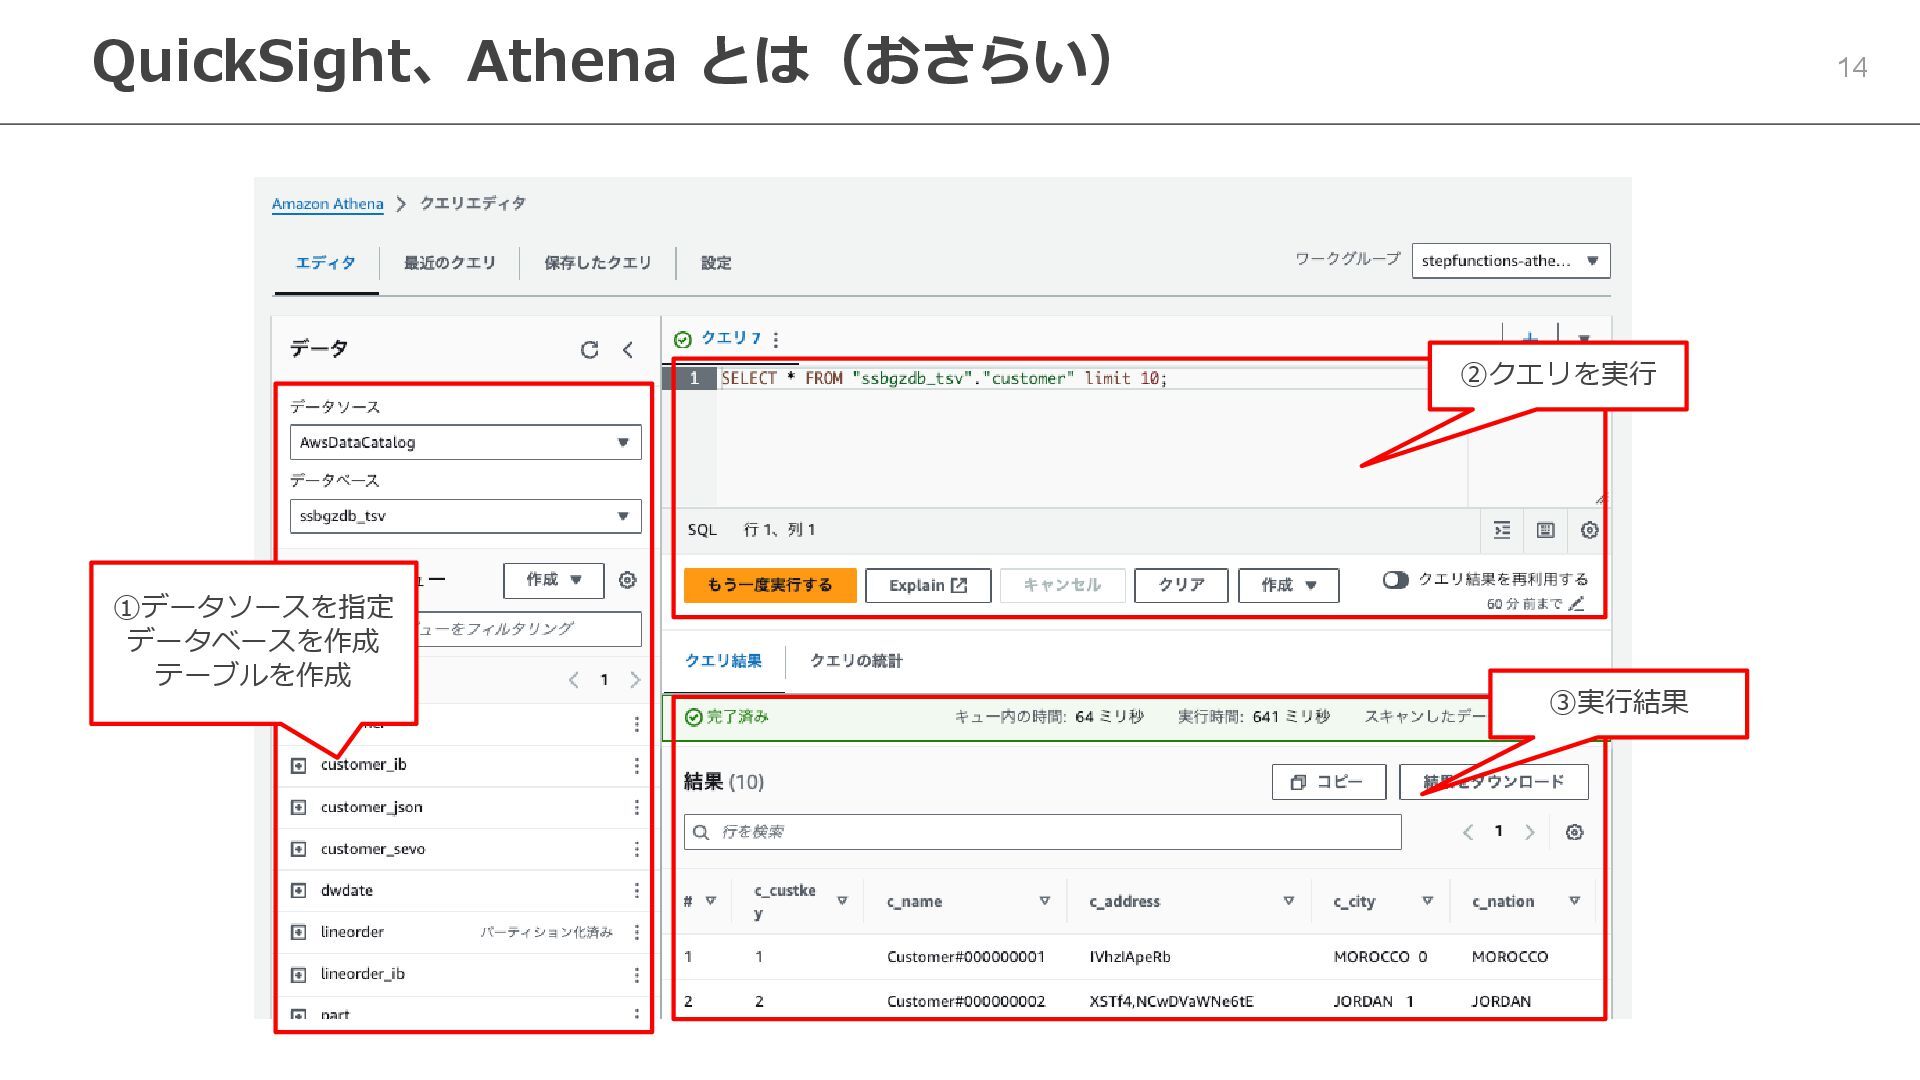The height and width of the screenshot is (1080, 1920).
Task: Expand the customer_json table
Action: coord(298,807)
